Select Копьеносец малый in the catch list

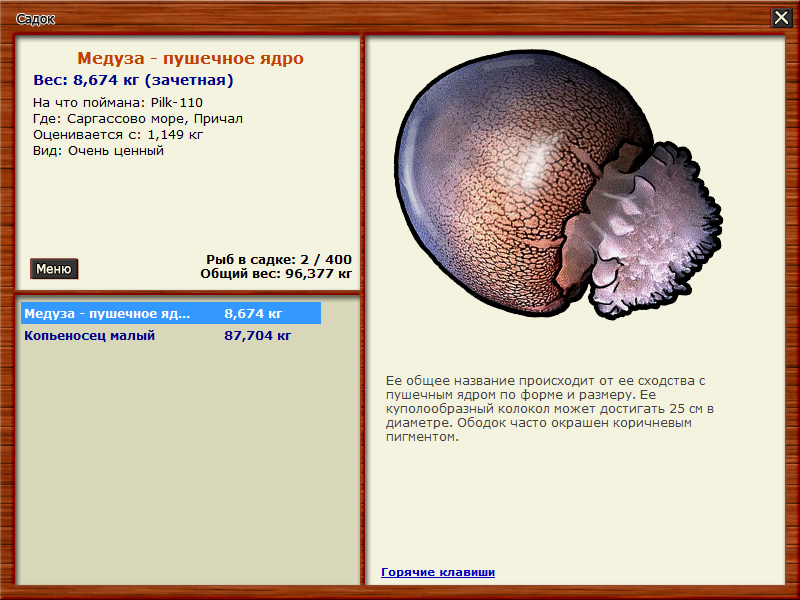pos(90,336)
